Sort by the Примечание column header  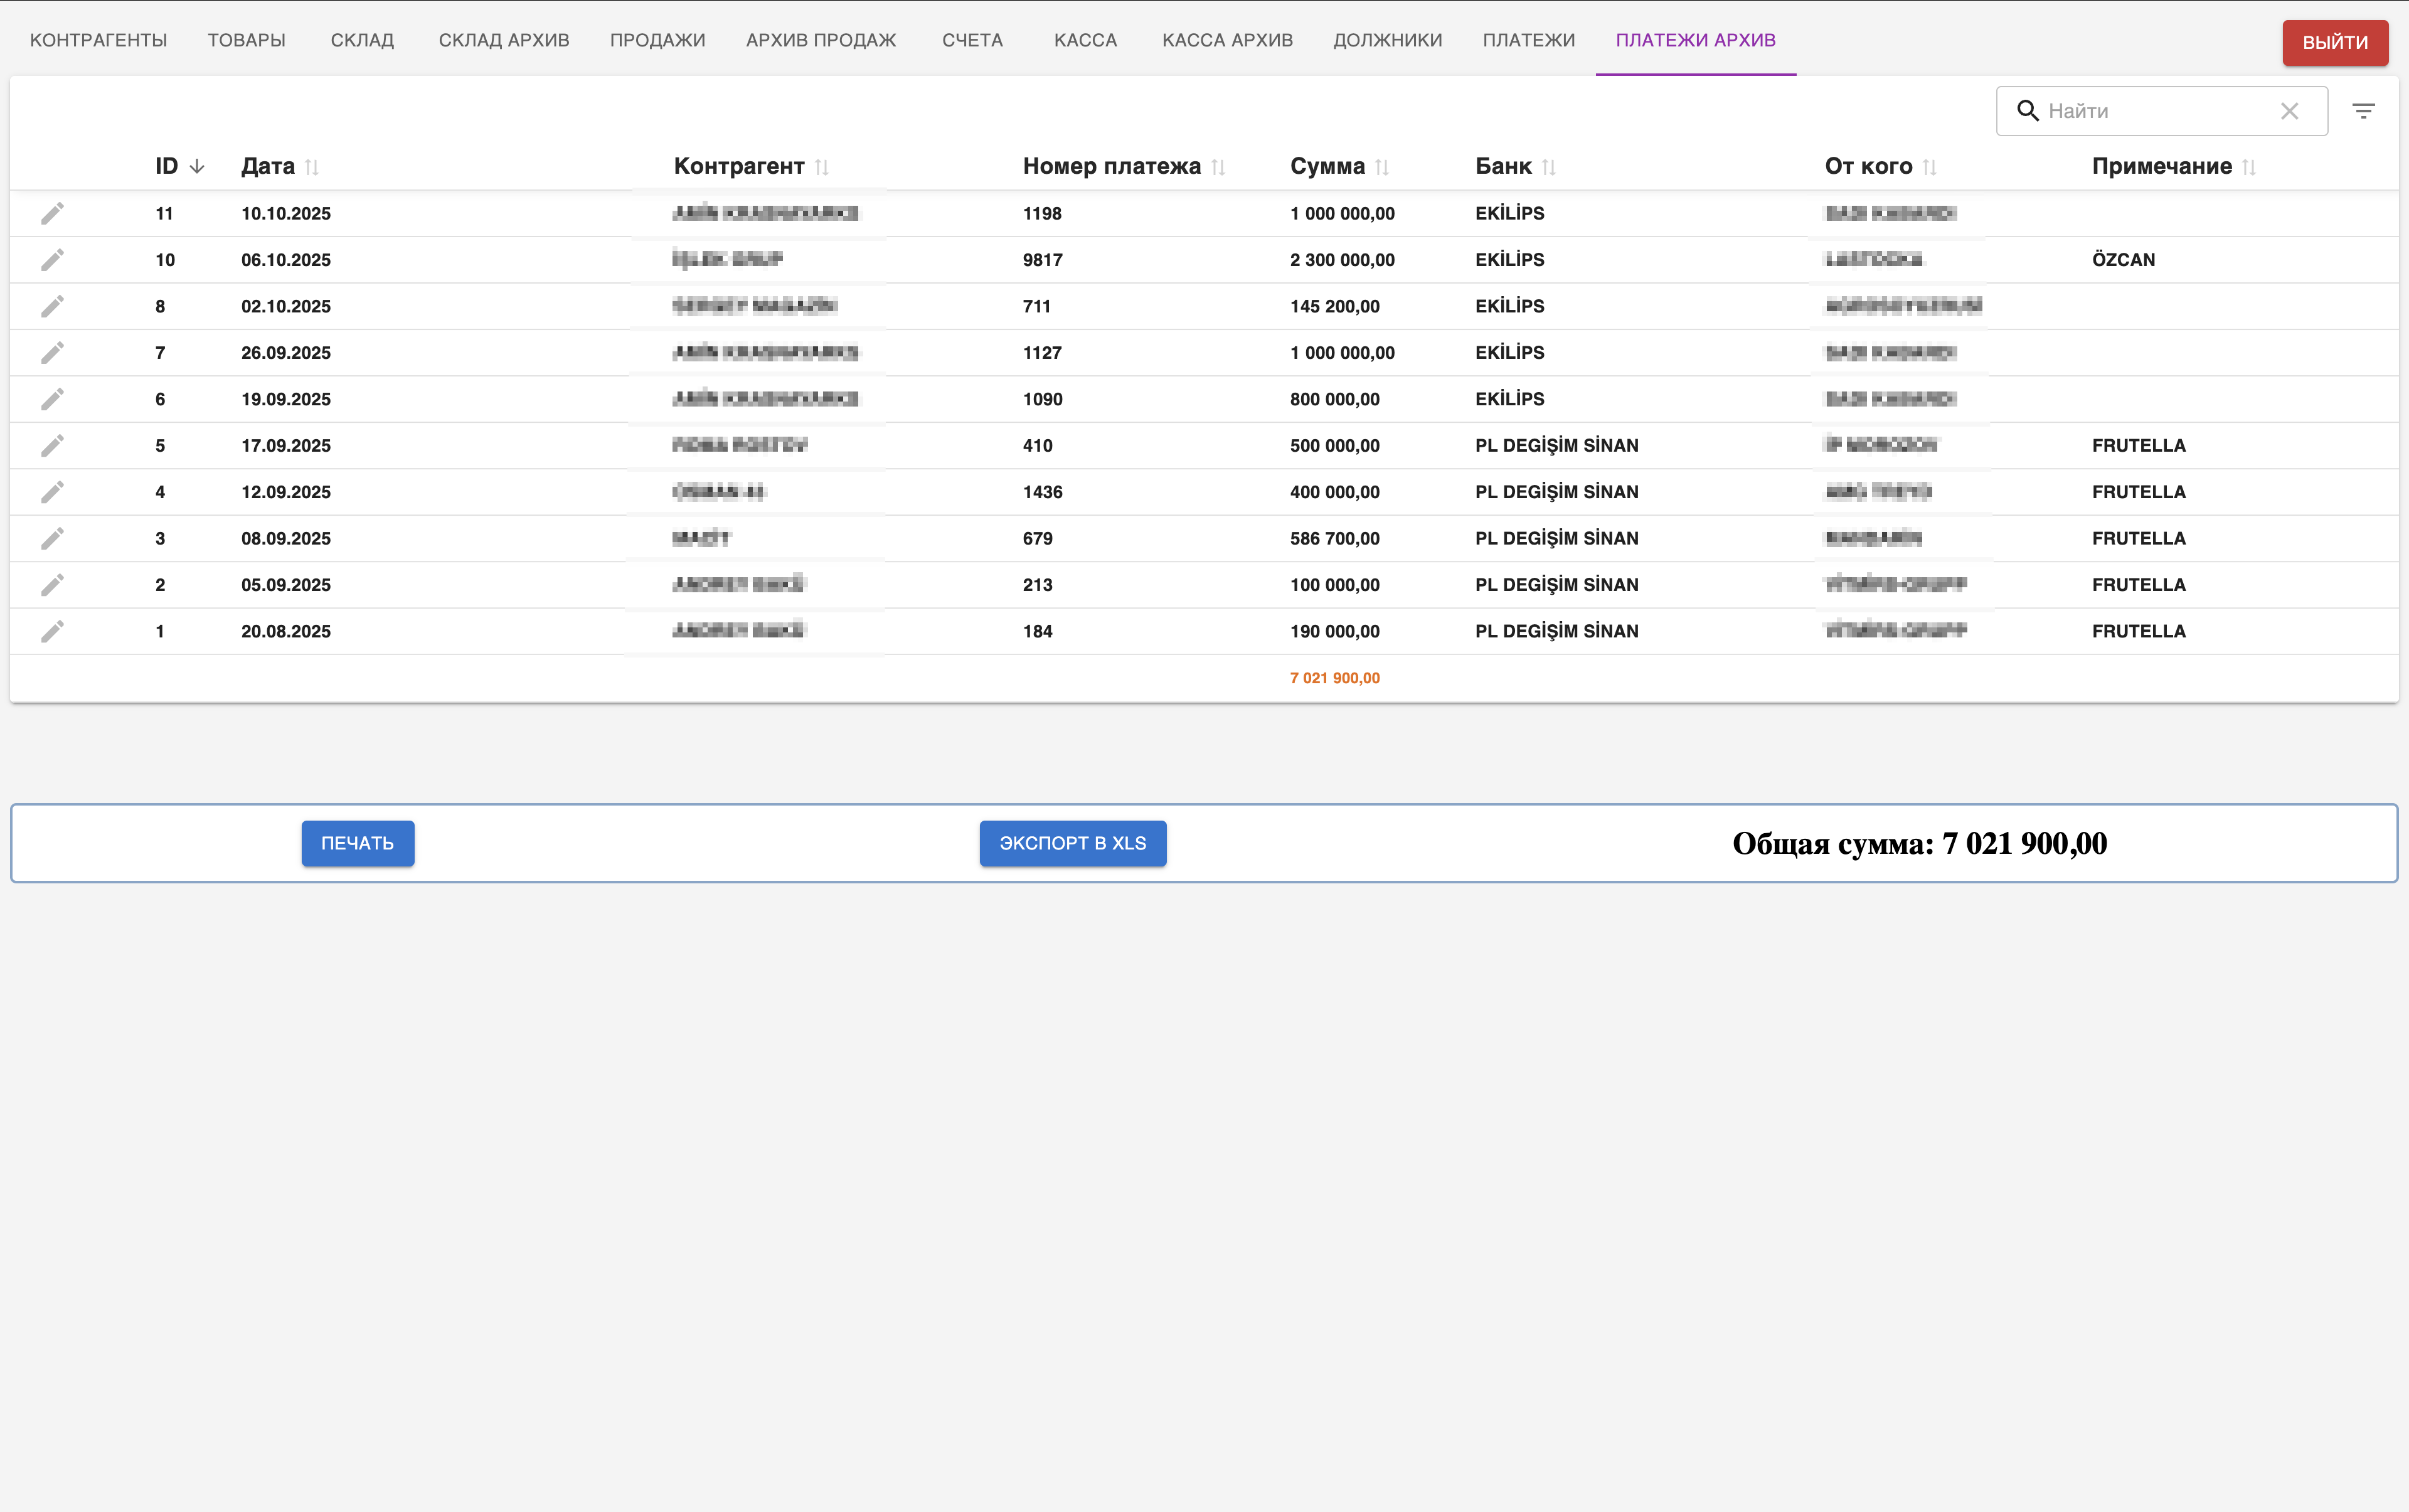2161,166
